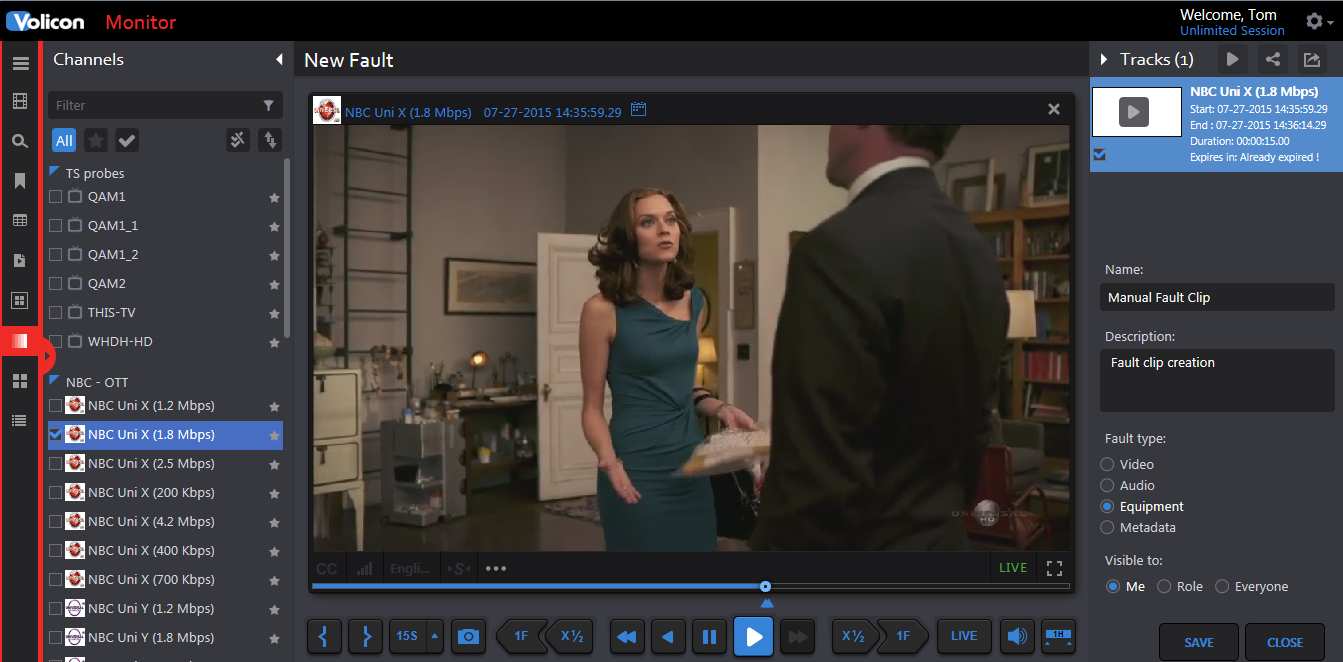Click the filter funnel icon
Viewport: 1343px width, 662px height.
268,105
